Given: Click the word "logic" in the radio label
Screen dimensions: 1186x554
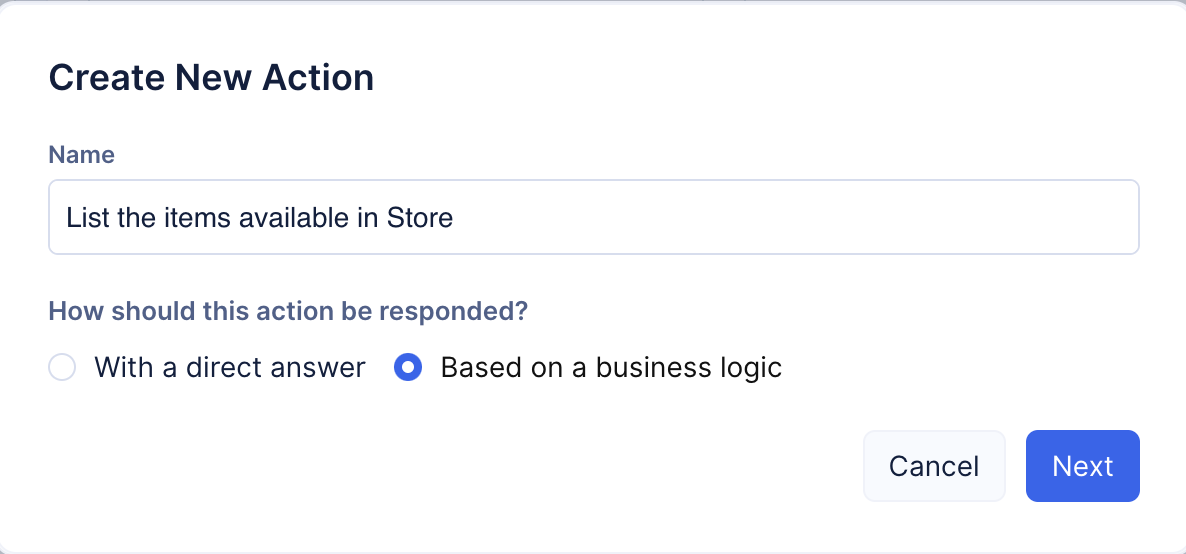Looking at the screenshot, I should [748, 368].
